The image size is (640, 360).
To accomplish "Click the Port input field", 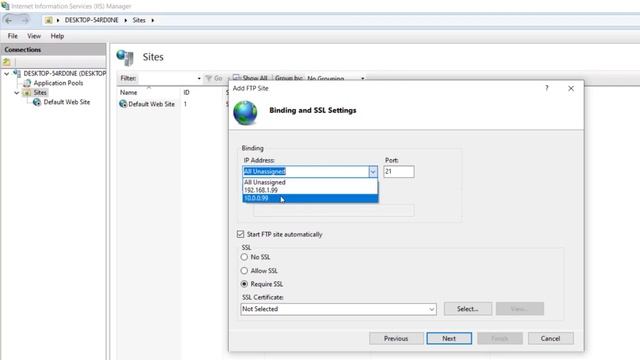I will tap(399, 172).
